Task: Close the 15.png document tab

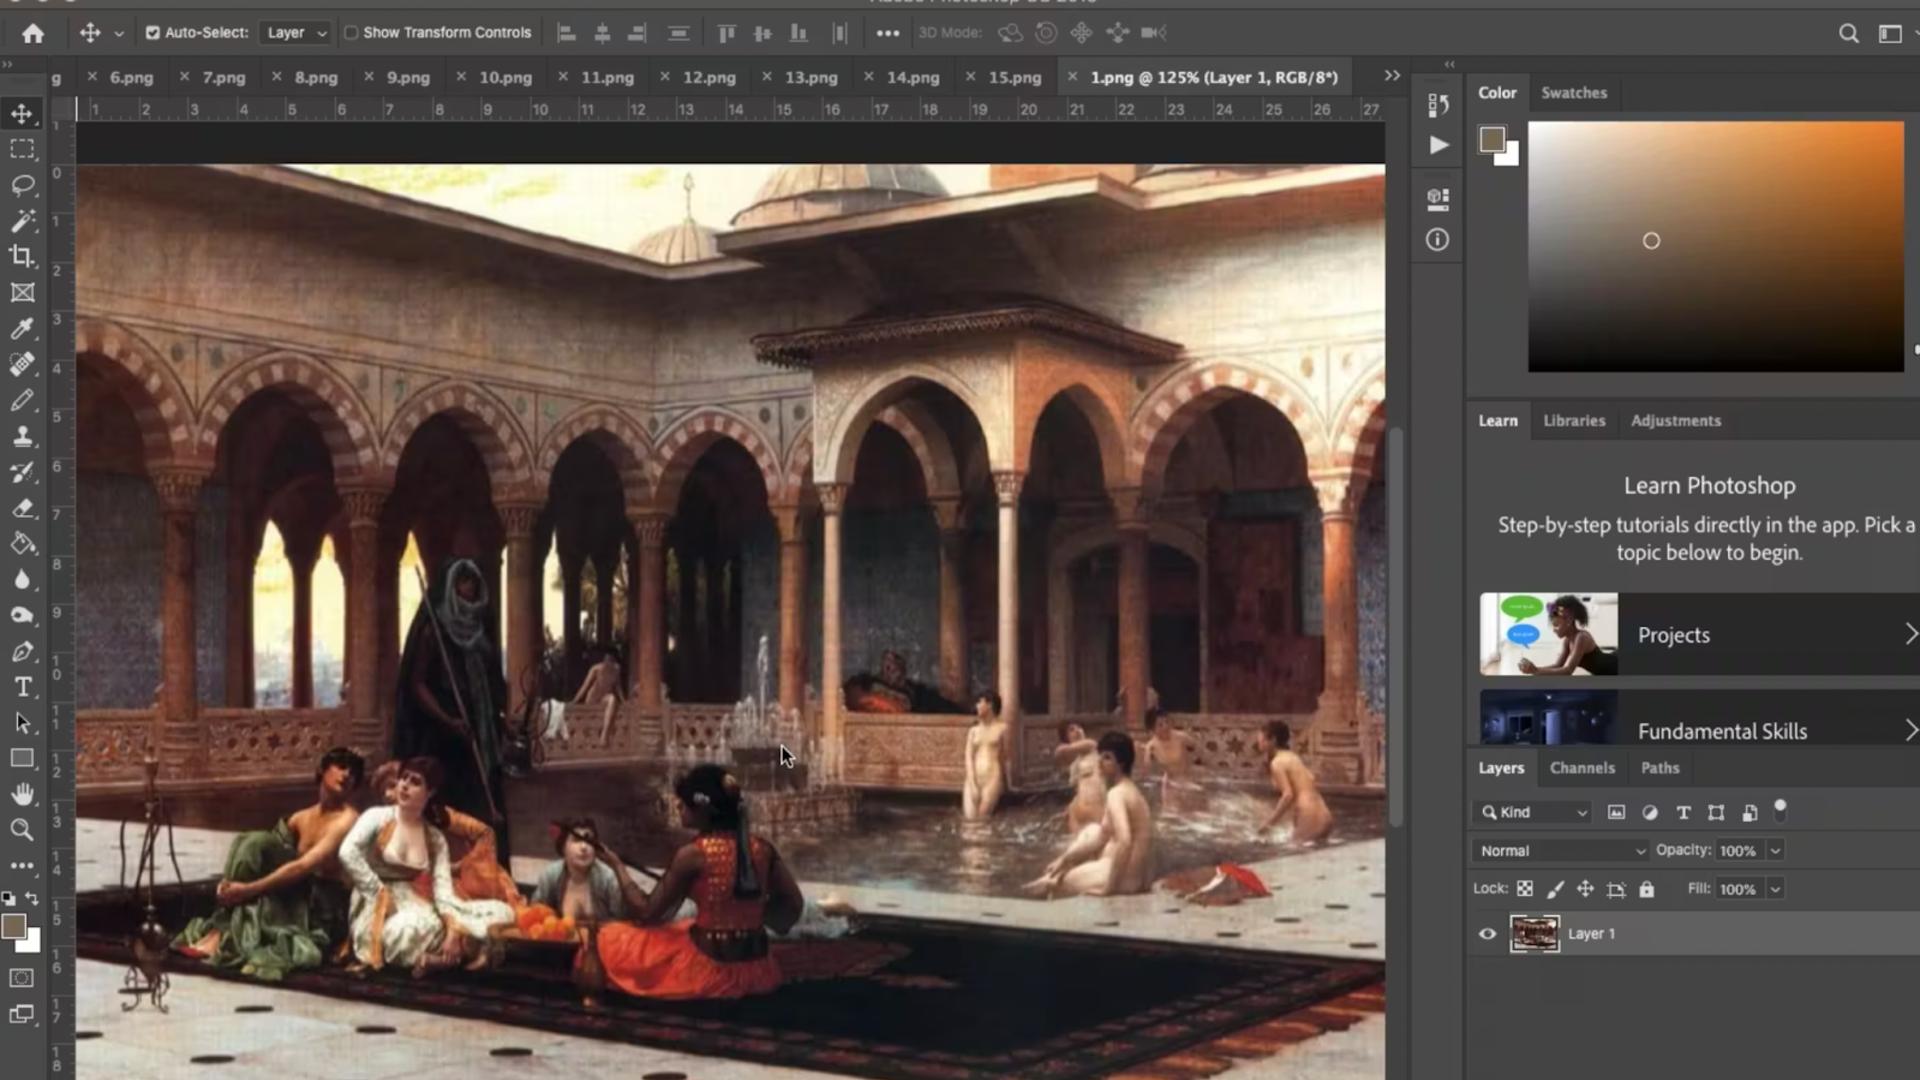Action: (970, 76)
